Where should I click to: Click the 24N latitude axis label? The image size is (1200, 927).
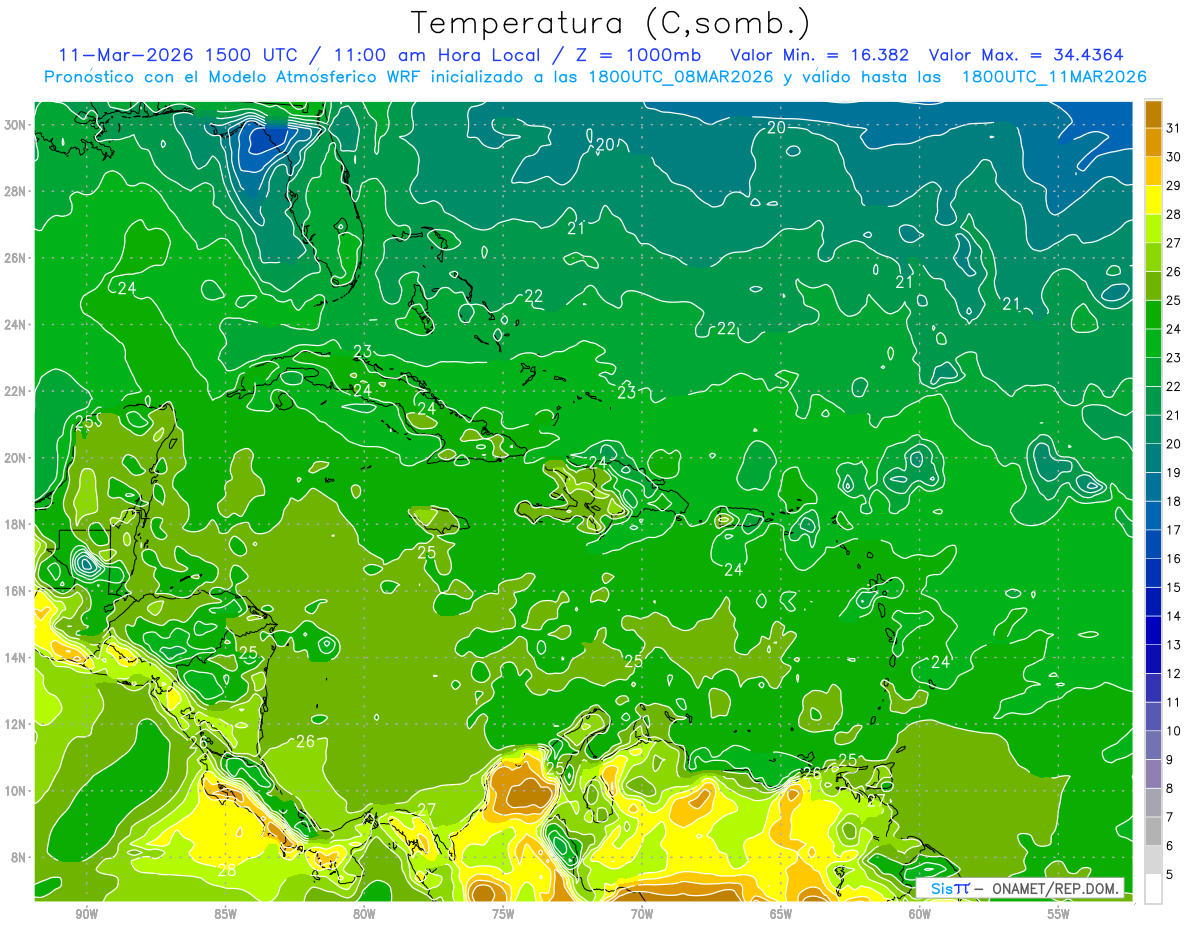14,325
